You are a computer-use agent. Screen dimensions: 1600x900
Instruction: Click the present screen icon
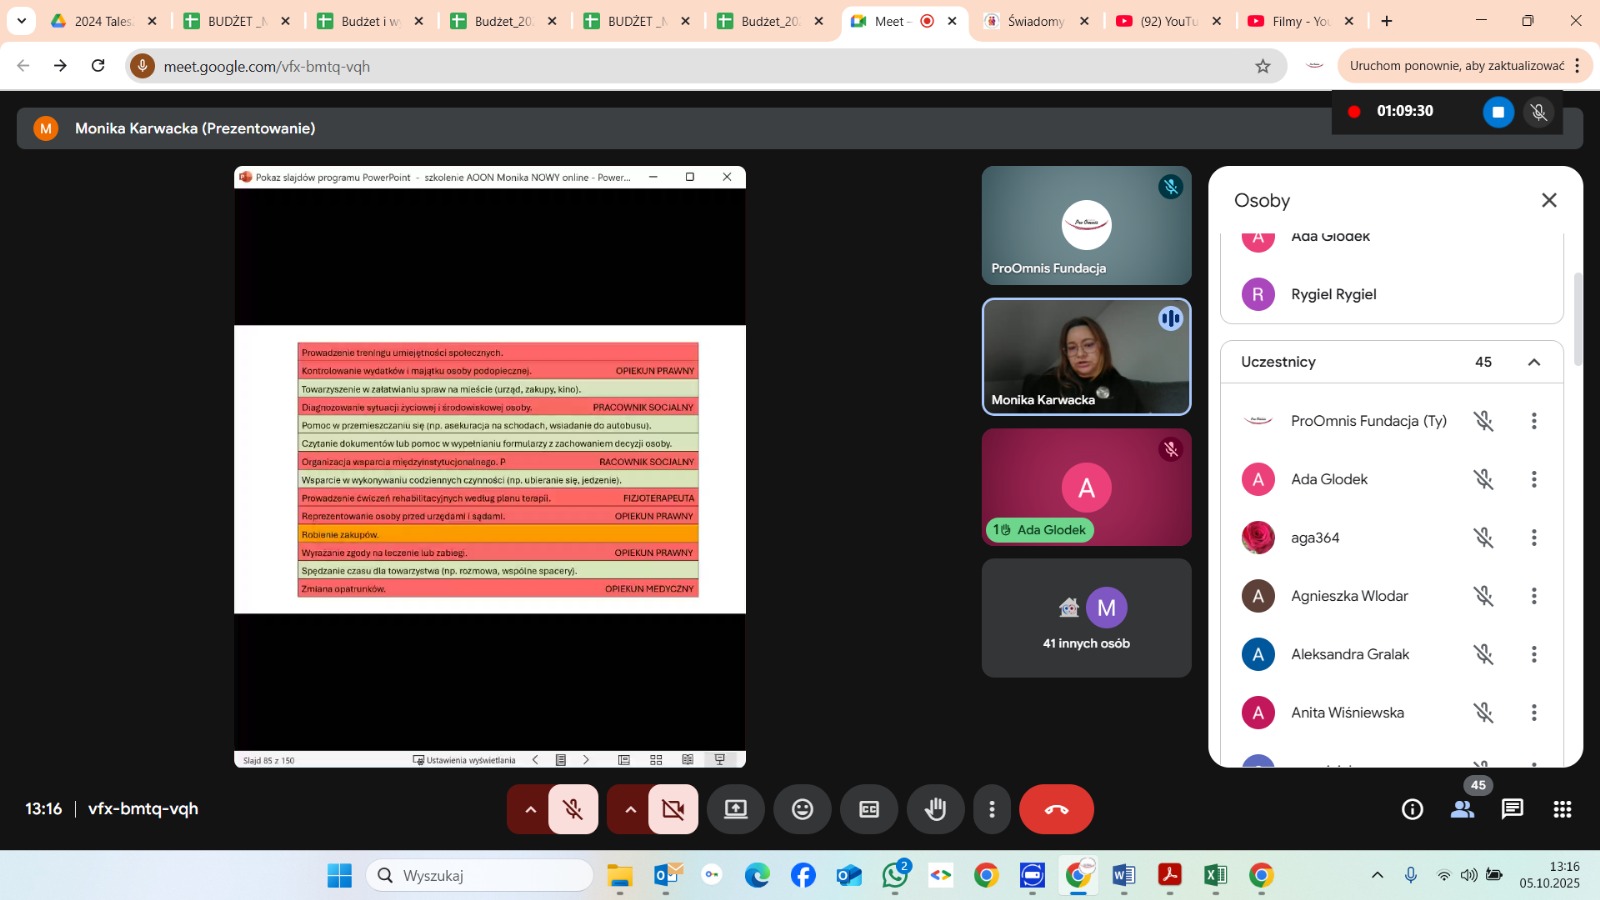(x=736, y=809)
